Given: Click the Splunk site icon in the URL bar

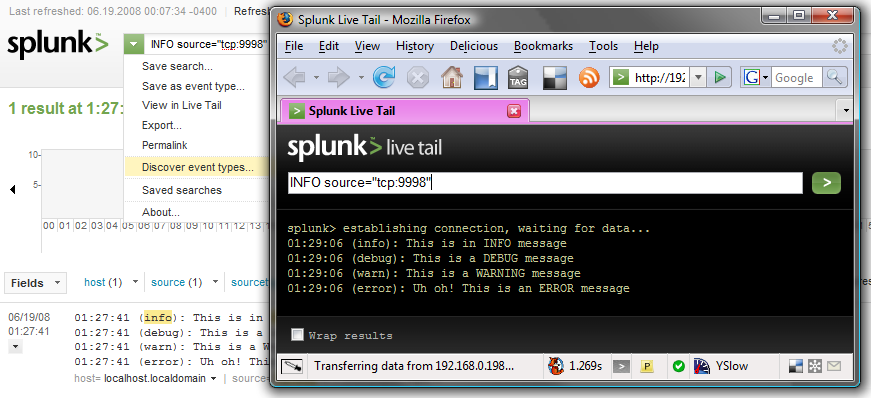Looking at the screenshot, I should tap(620, 77).
